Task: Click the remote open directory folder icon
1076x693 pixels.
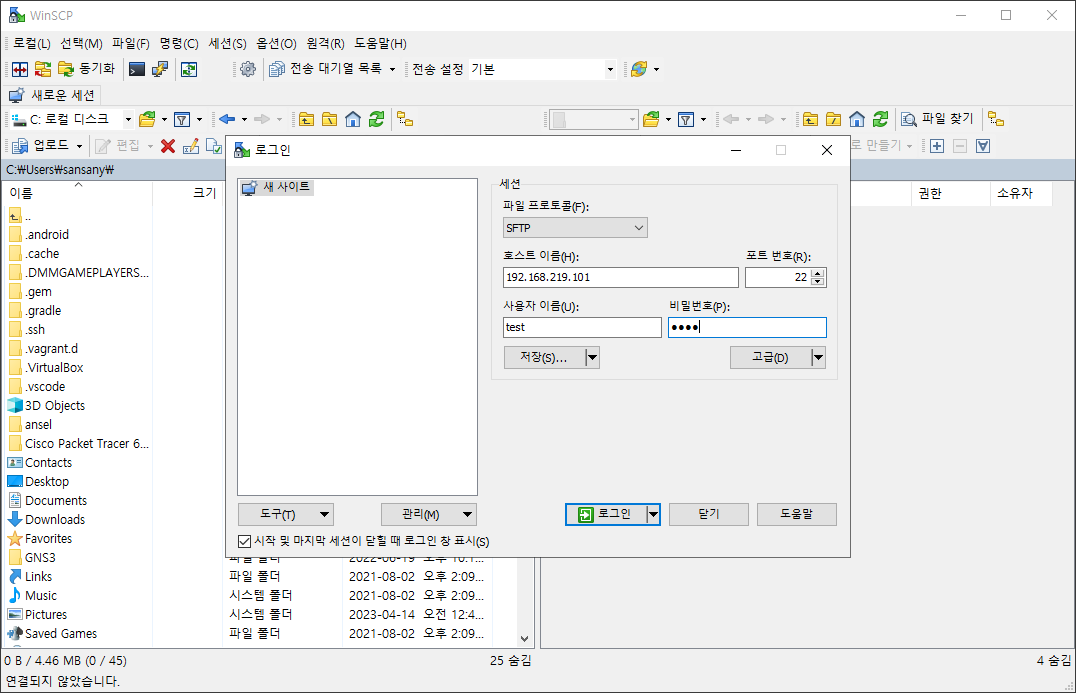Action: point(651,119)
